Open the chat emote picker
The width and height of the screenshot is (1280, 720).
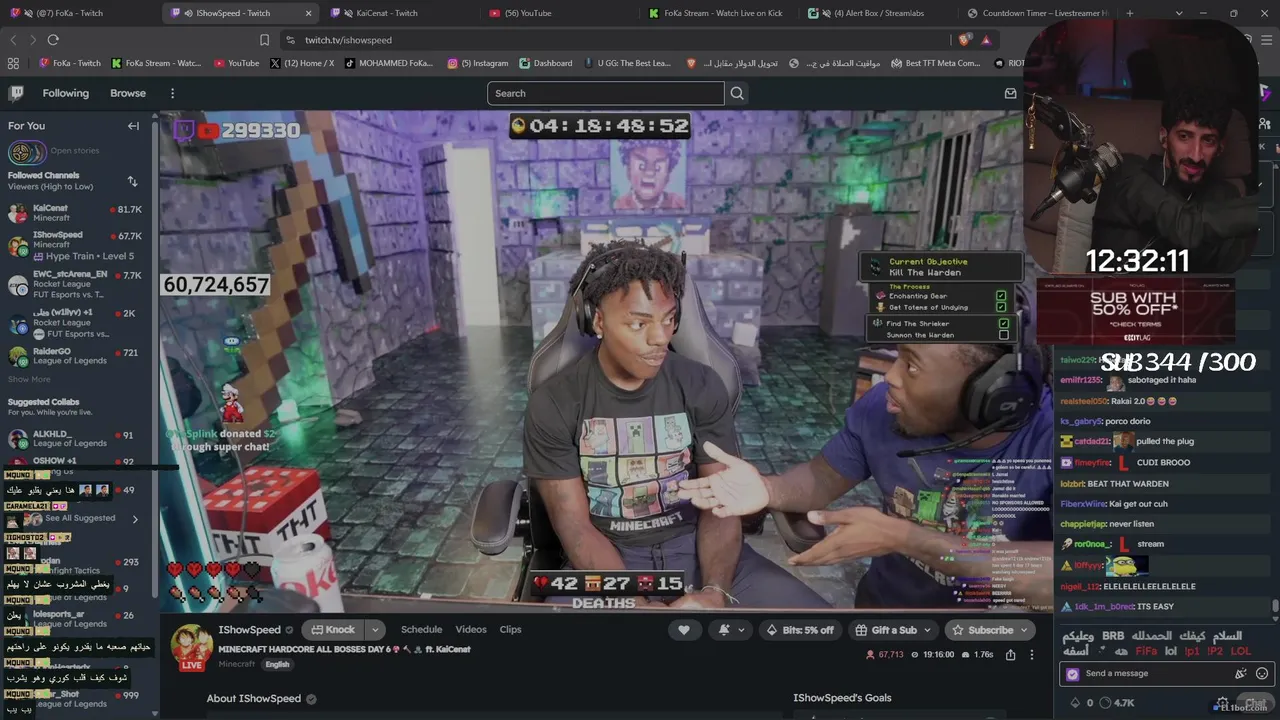coord(1262,674)
